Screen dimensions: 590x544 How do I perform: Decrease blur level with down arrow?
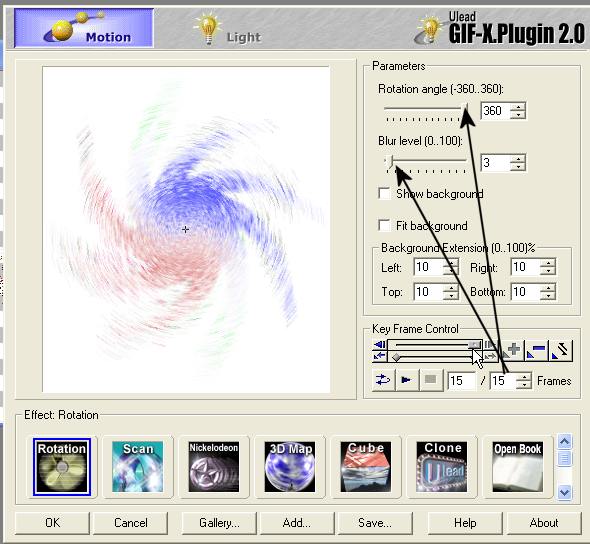point(519,167)
